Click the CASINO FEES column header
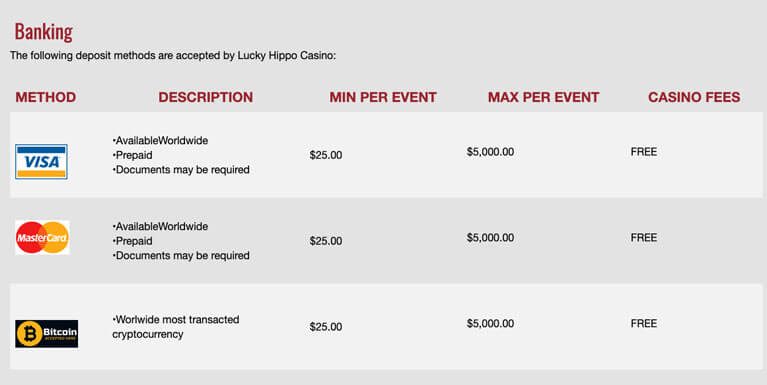This screenshot has width=767, height=385. click(694, 97)
